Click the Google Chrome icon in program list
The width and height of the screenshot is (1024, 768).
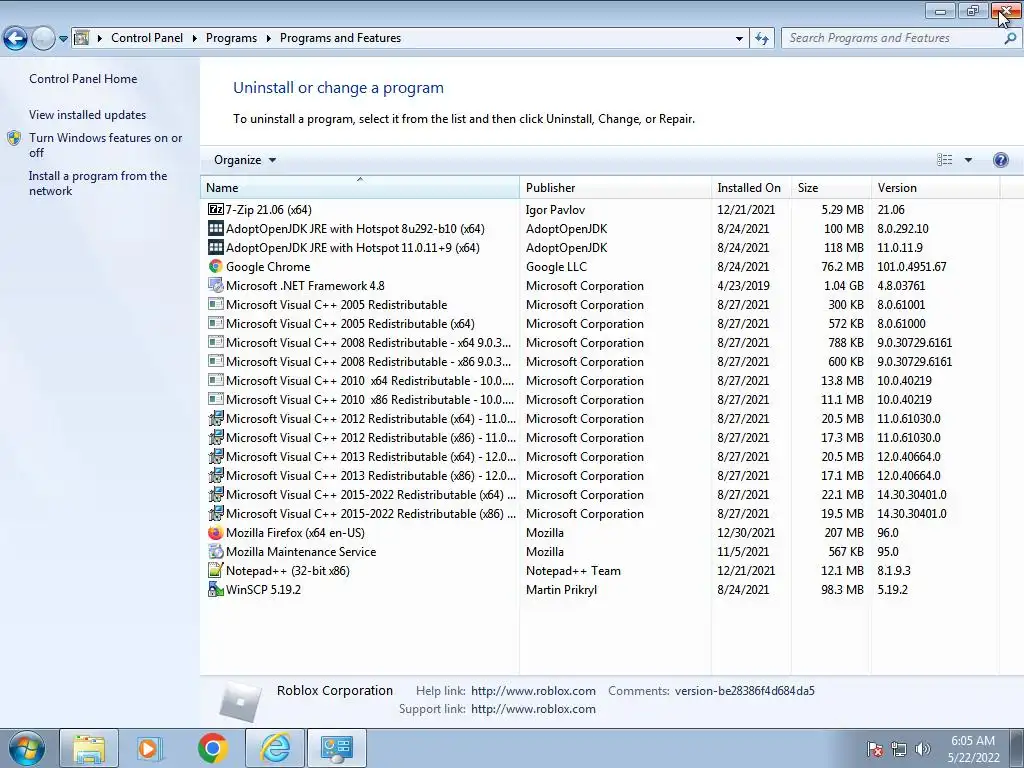click(216, 266)
